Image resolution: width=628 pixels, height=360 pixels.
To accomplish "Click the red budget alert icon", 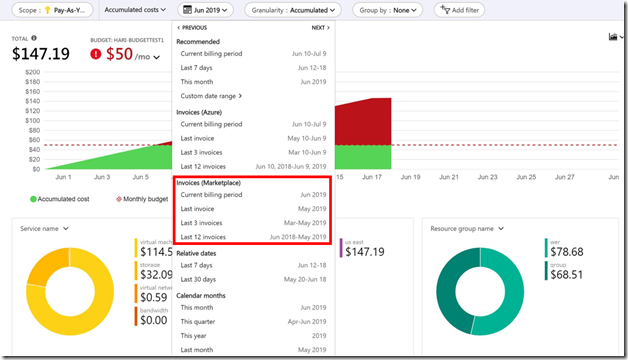I will [x=96, y=54].
